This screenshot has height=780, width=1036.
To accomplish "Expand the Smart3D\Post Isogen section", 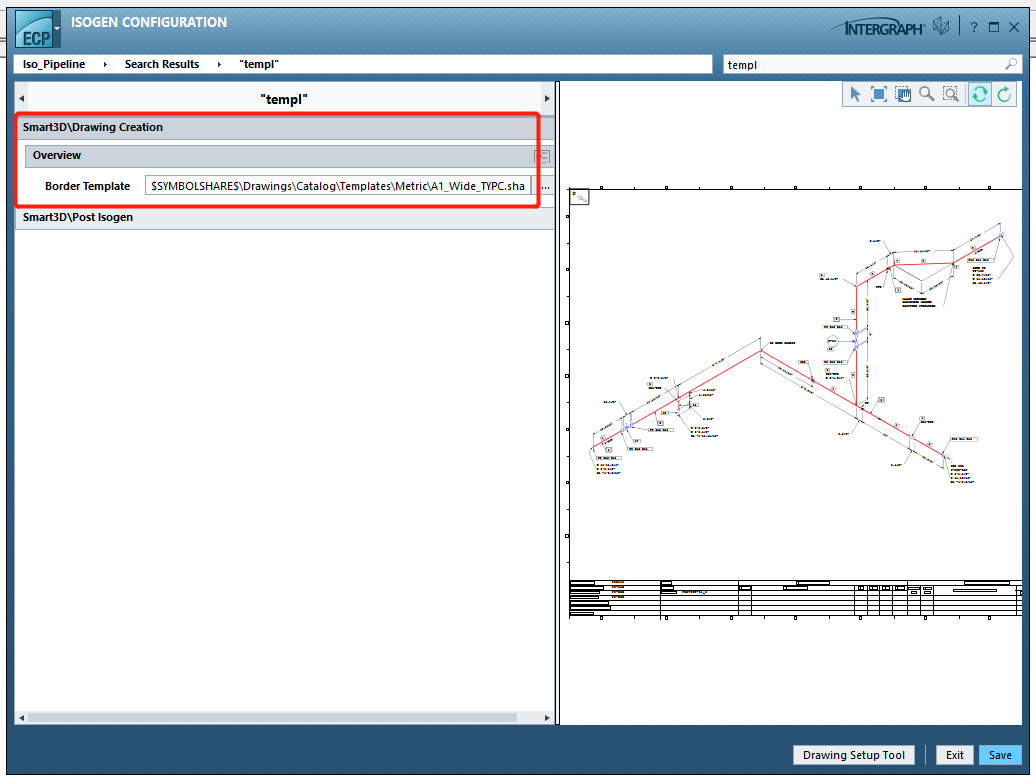I will [284, 218].
